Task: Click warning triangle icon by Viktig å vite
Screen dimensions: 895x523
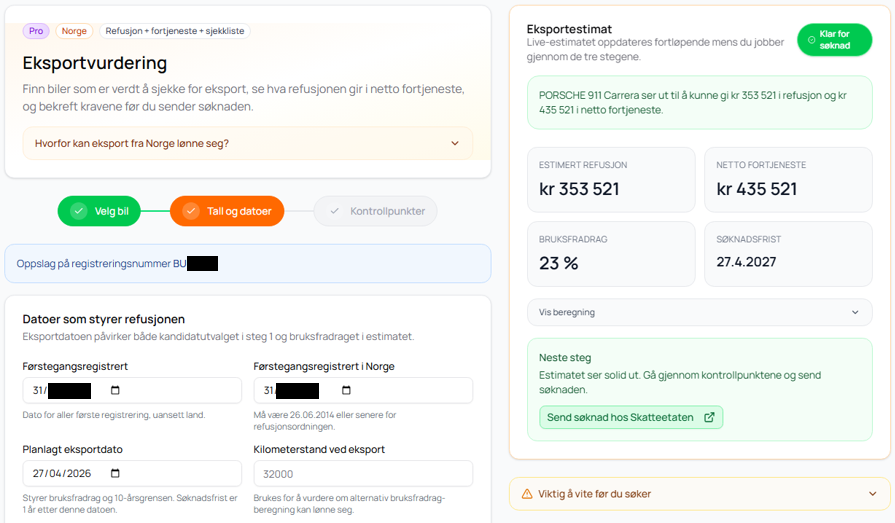Action: [x=527, y=493]
